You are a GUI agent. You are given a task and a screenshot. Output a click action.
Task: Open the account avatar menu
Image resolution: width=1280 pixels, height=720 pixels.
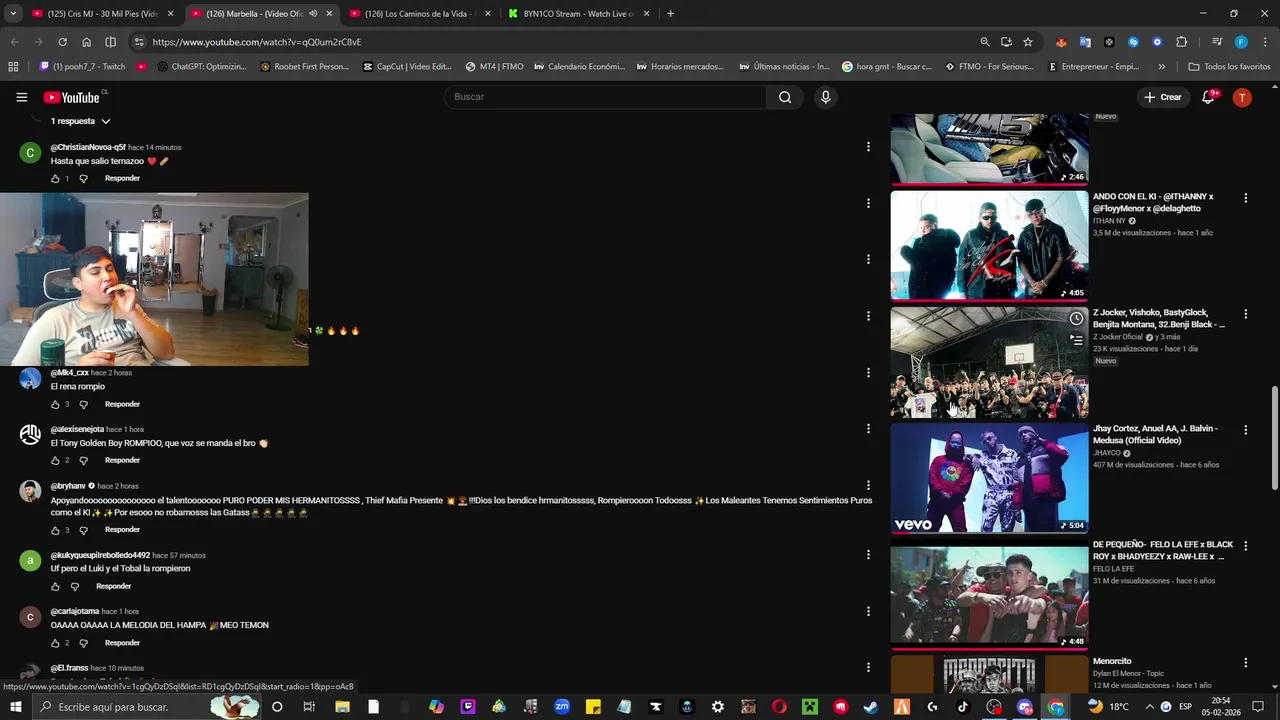pos(1242,97)
